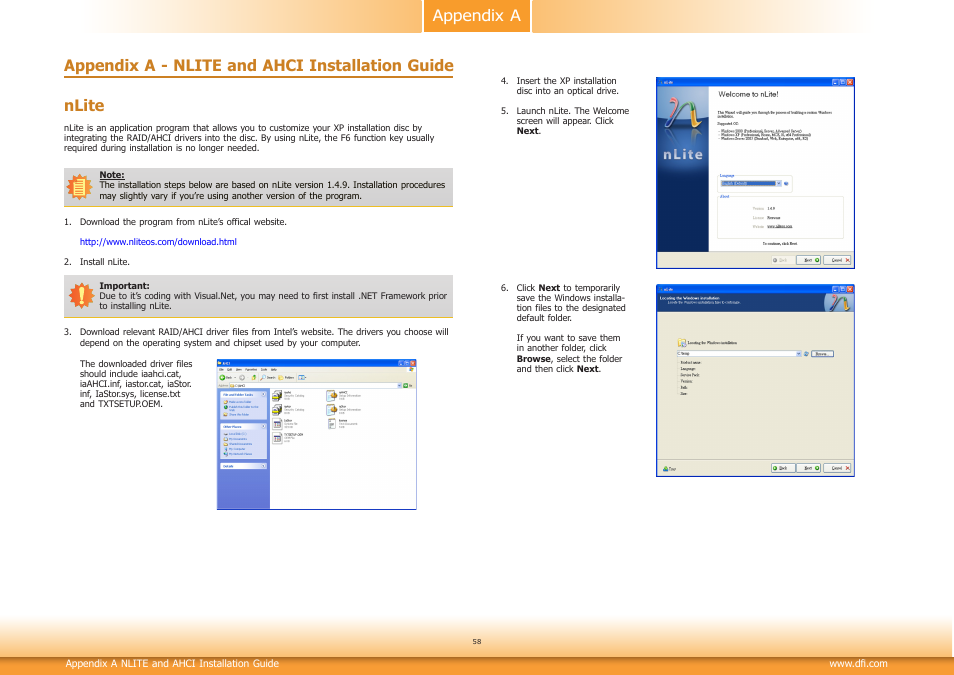Click the Search button in the Explorer toolbar

tap(268, 377)
